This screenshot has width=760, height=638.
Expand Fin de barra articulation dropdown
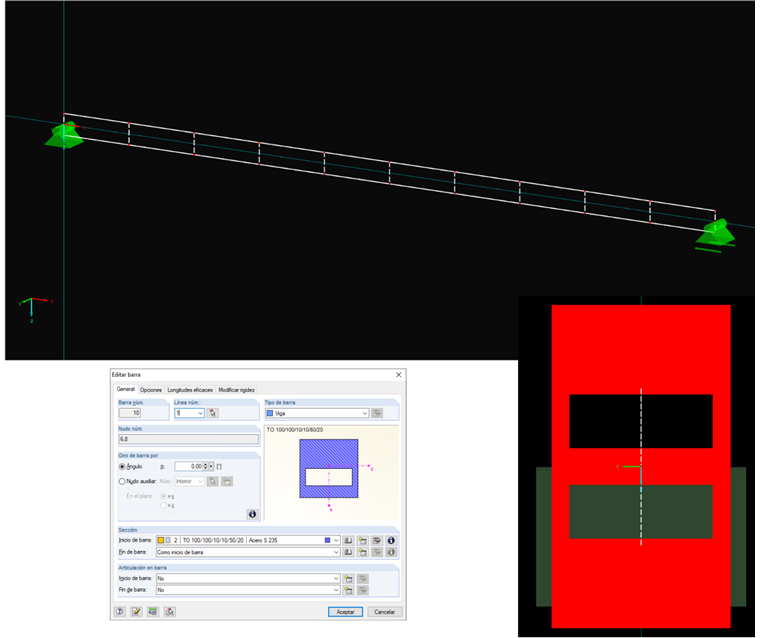(x=336, y=590)
